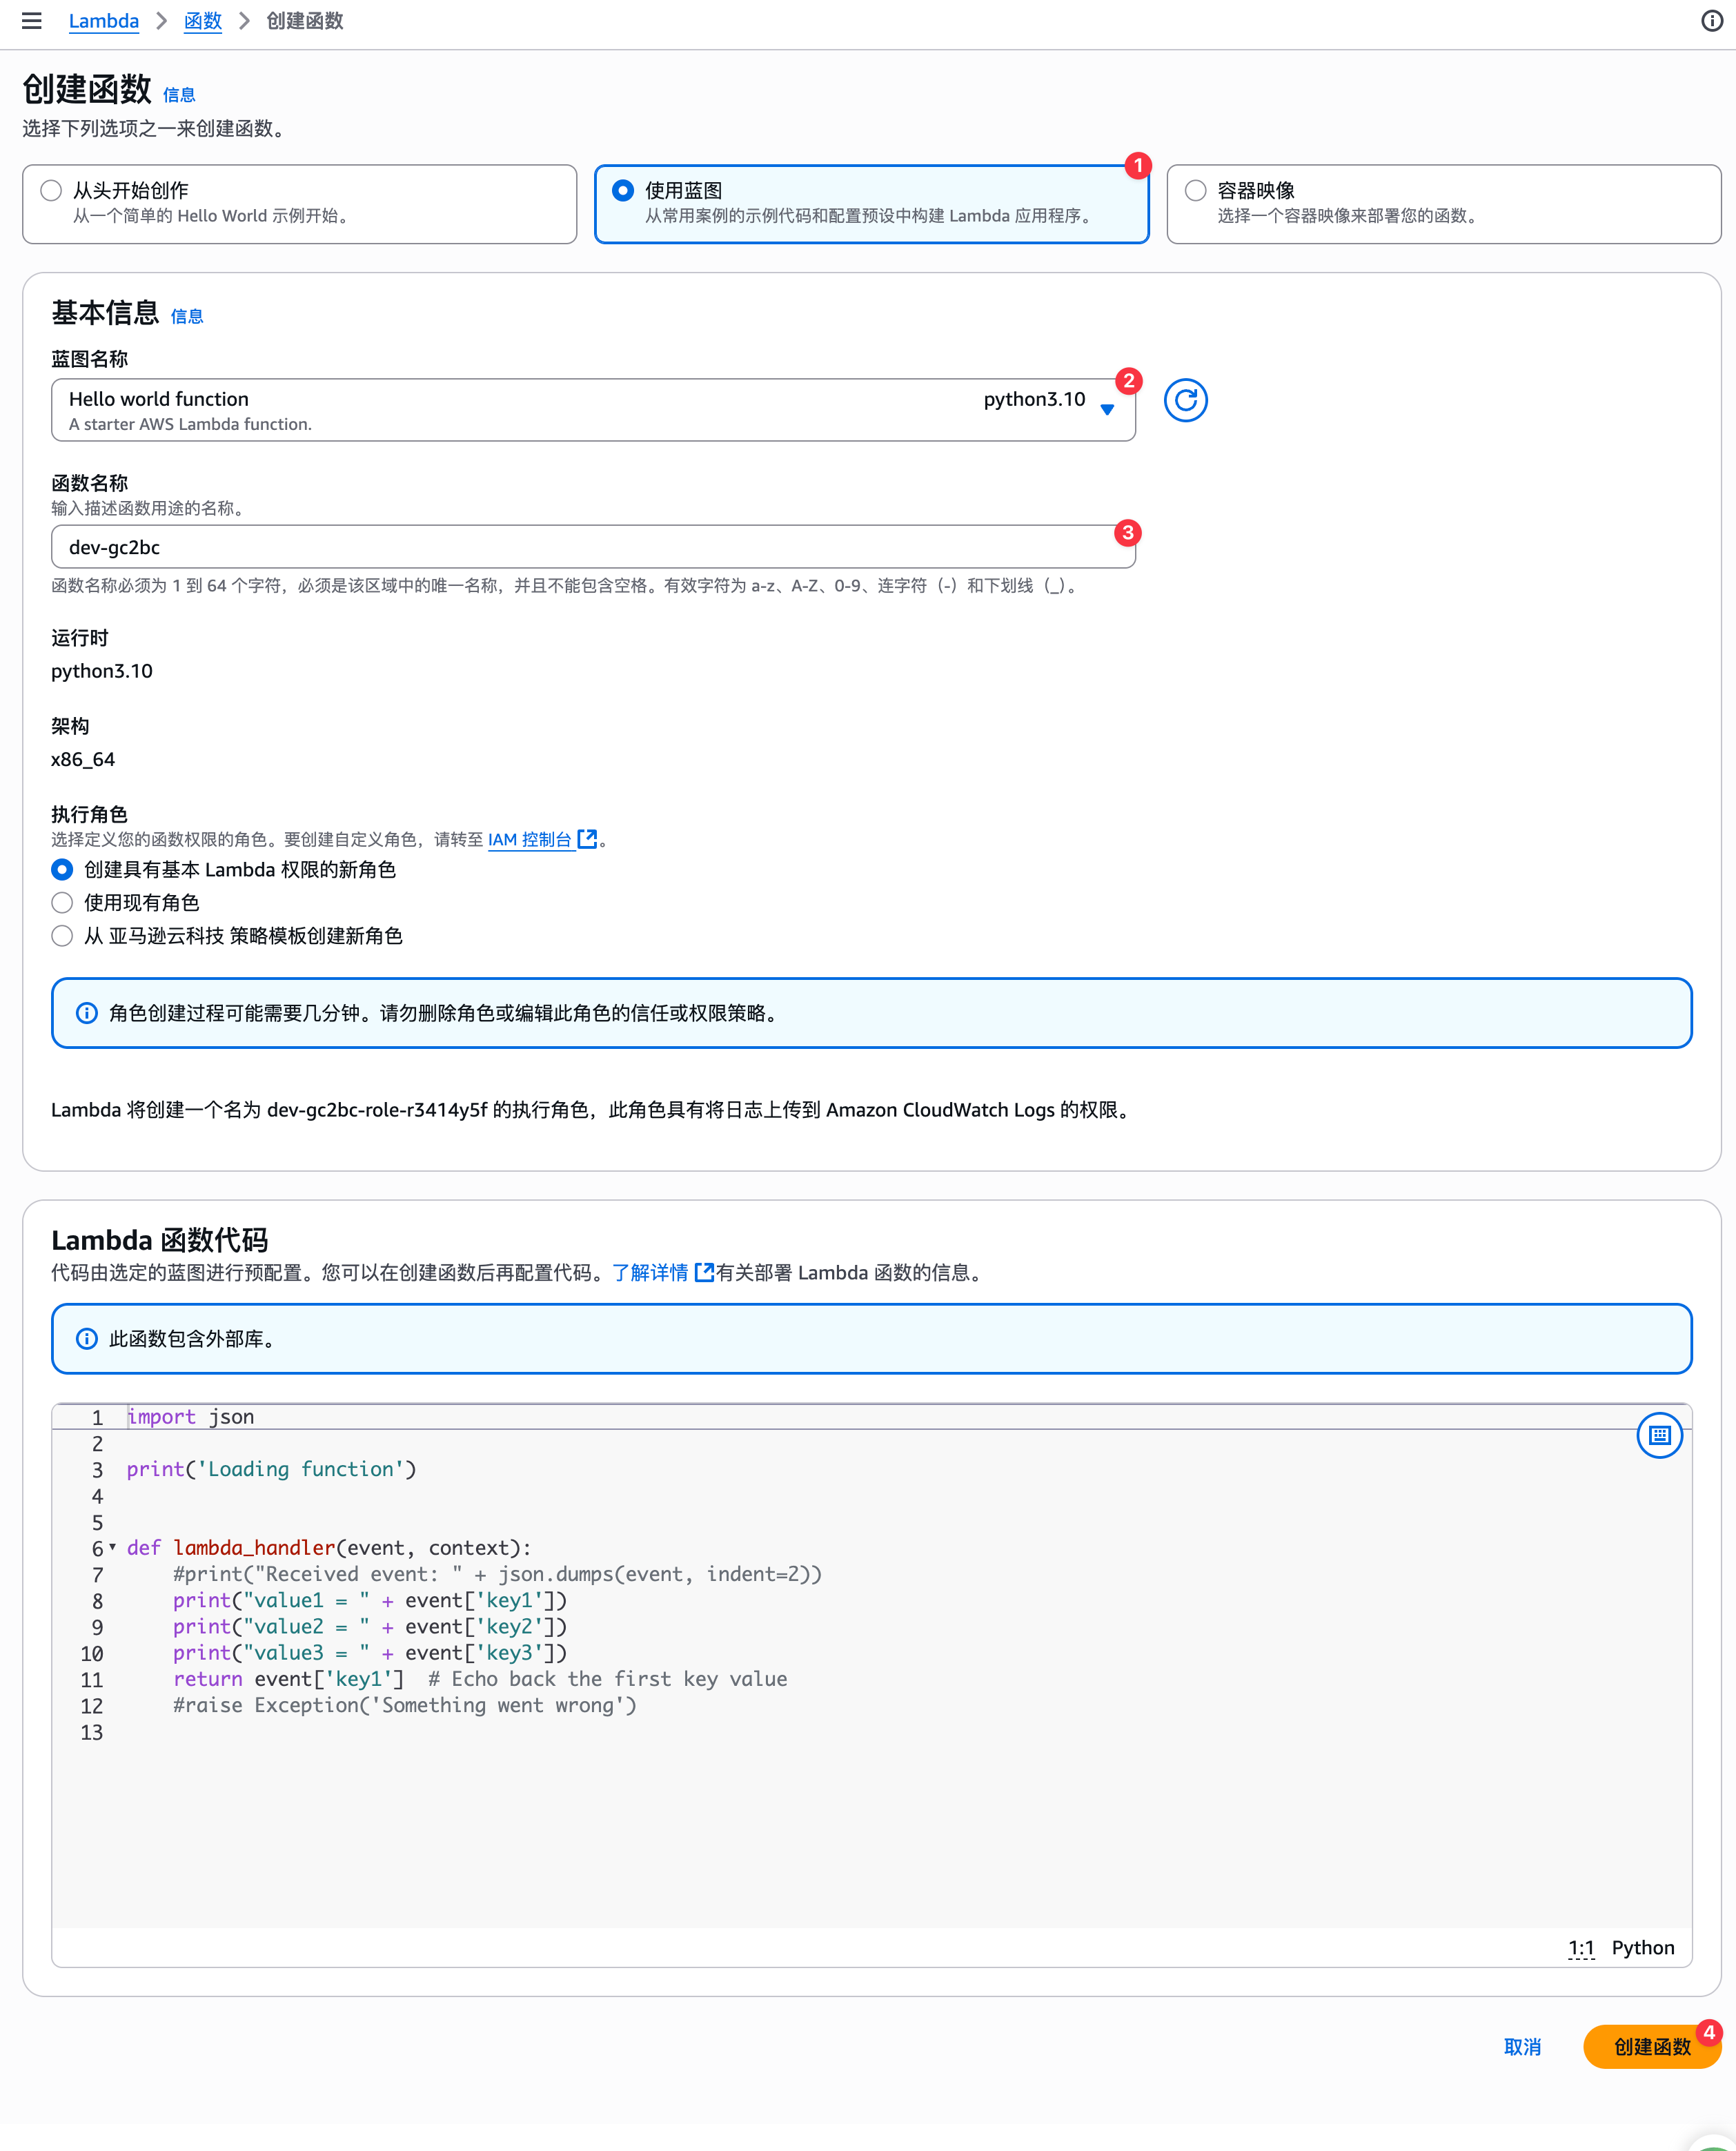The width and height of the screenshot is (1736, 2151).
Task: Go to the 函数 breadcrumb link
Action: click(202, 21)
